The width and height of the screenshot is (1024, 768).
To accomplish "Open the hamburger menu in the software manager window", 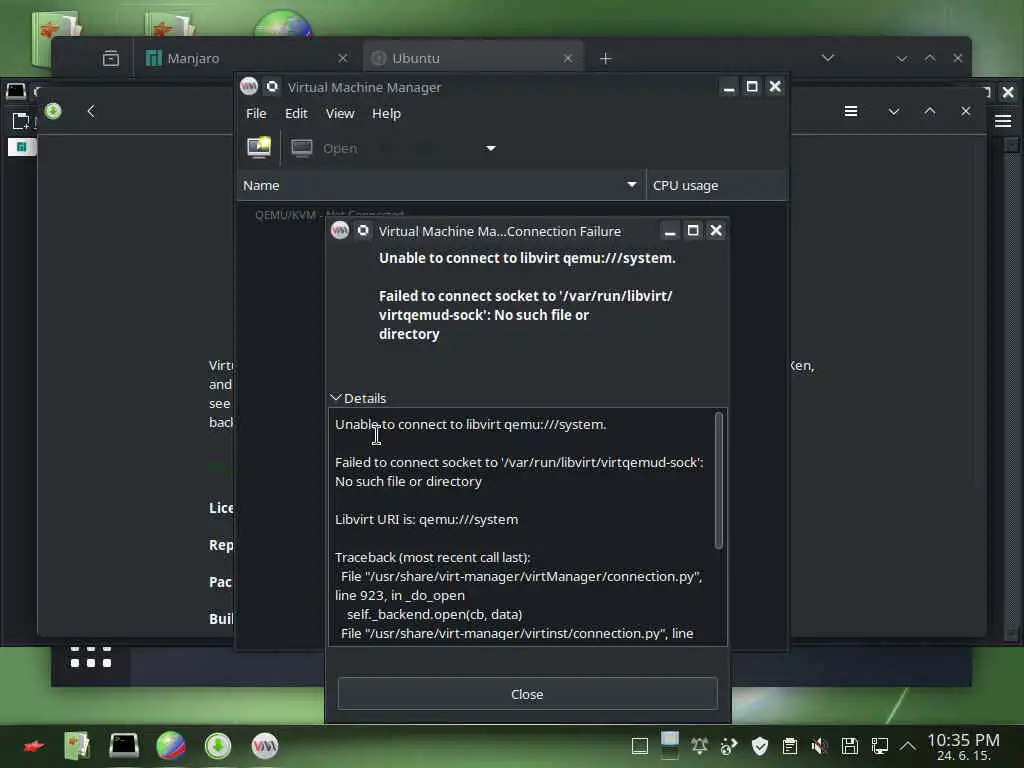I will [x=850, y=111].
